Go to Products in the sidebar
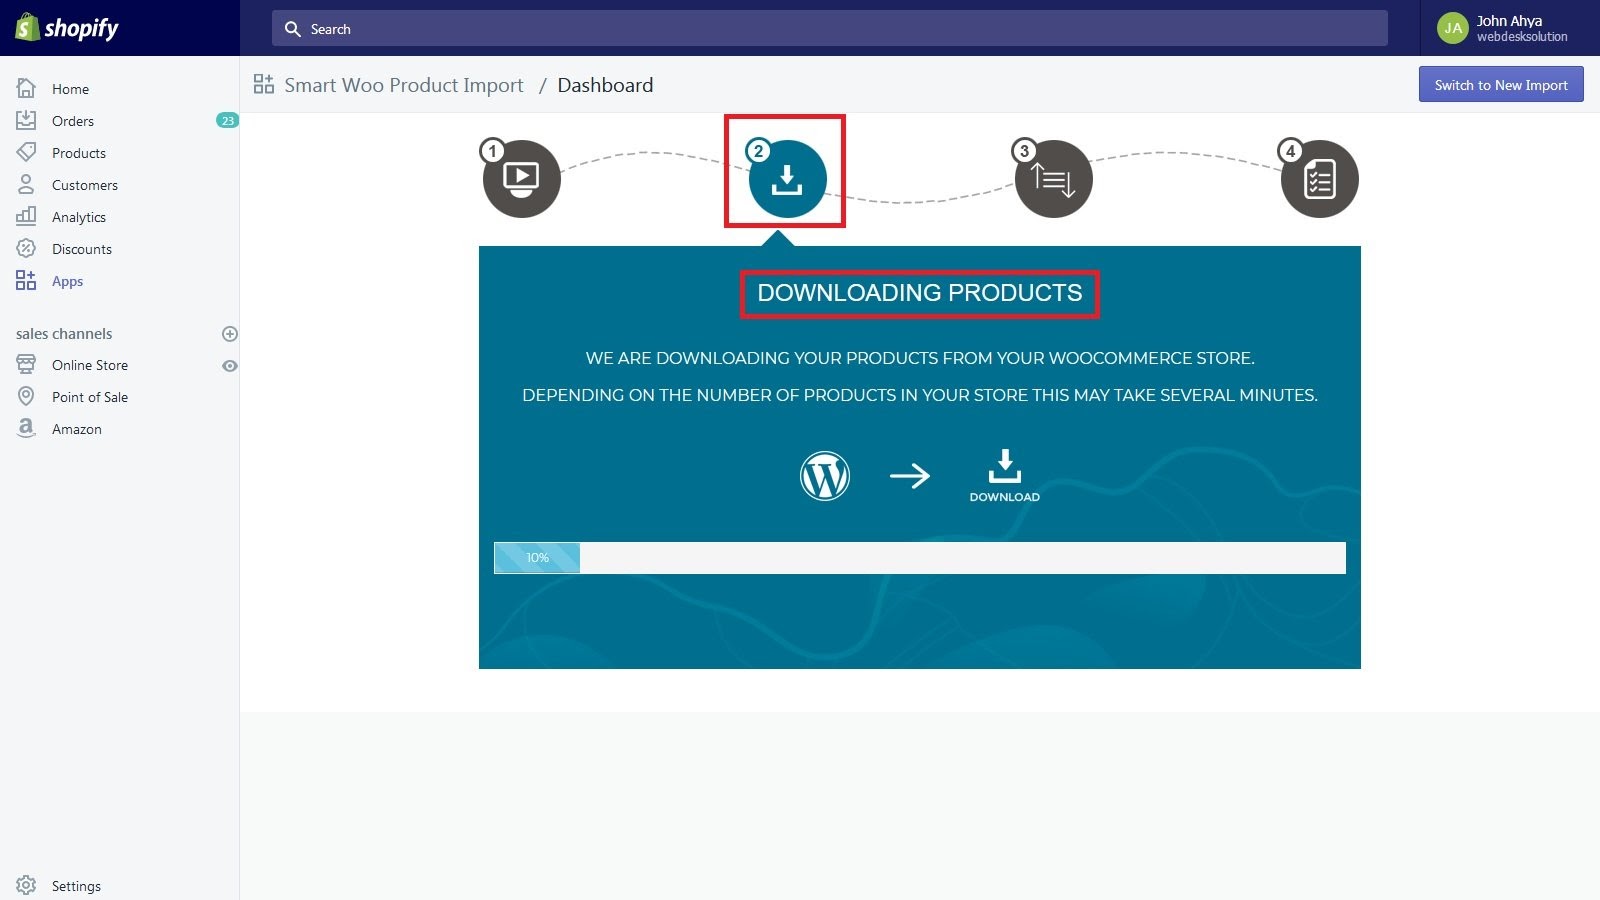 (x=79, y=153)
